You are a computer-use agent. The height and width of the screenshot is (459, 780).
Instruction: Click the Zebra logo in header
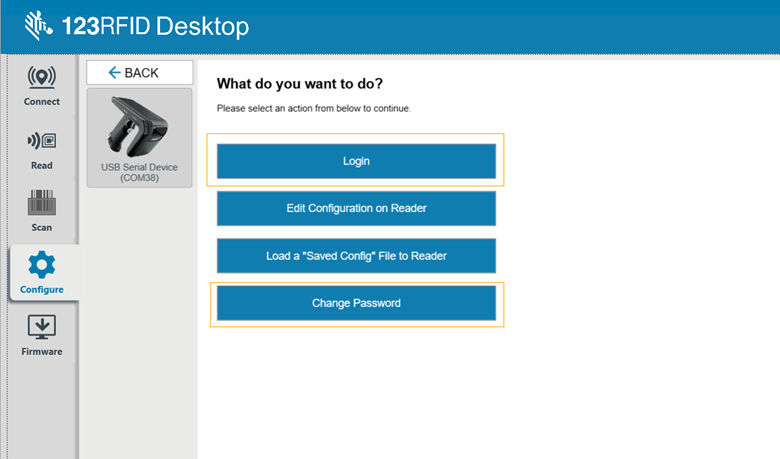pyautogui.click(x=38, y=25)
